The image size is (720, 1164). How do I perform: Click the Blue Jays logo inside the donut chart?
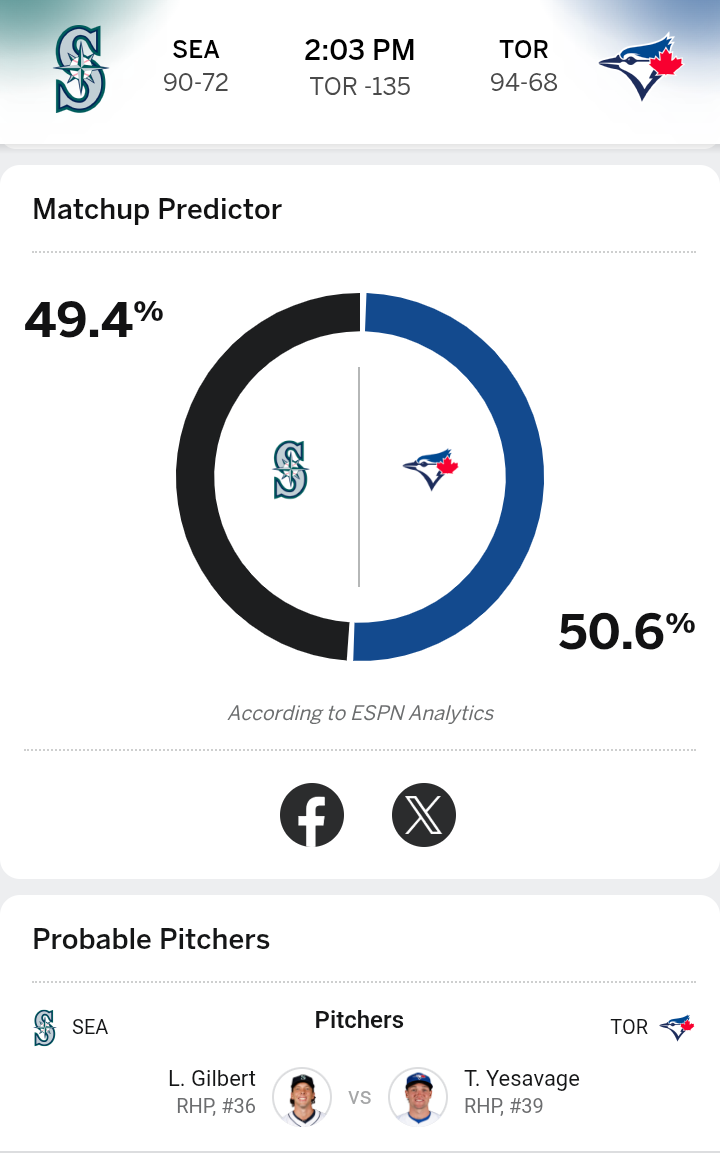point(430,469)
